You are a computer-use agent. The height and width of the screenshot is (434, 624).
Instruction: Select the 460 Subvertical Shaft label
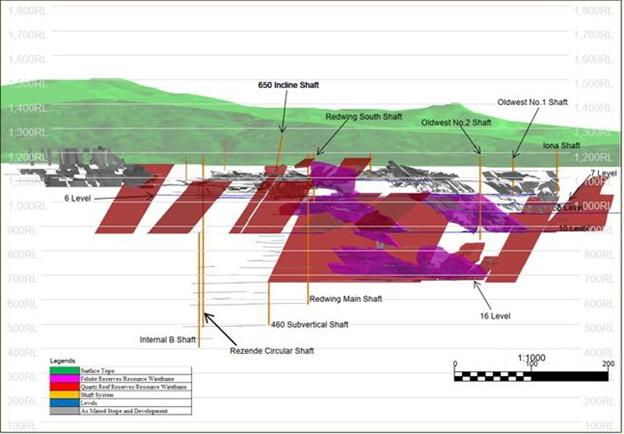tap(309, 324)
